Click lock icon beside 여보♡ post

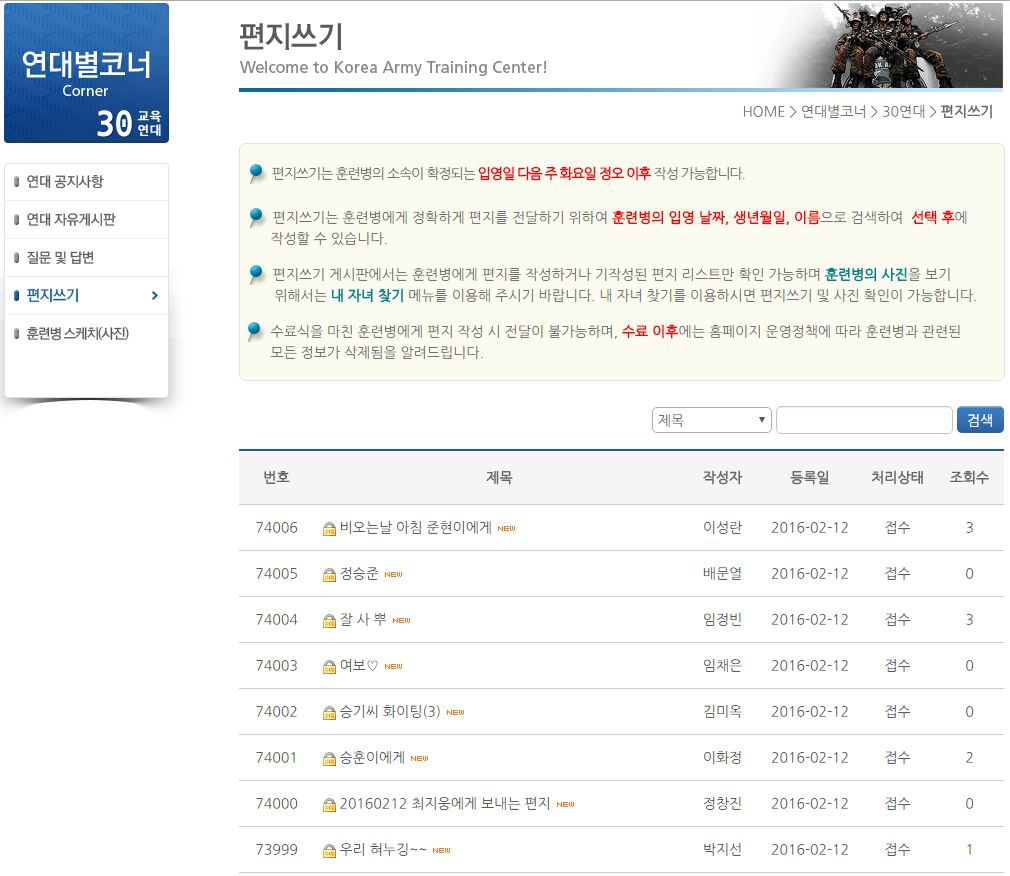point(329,667)
